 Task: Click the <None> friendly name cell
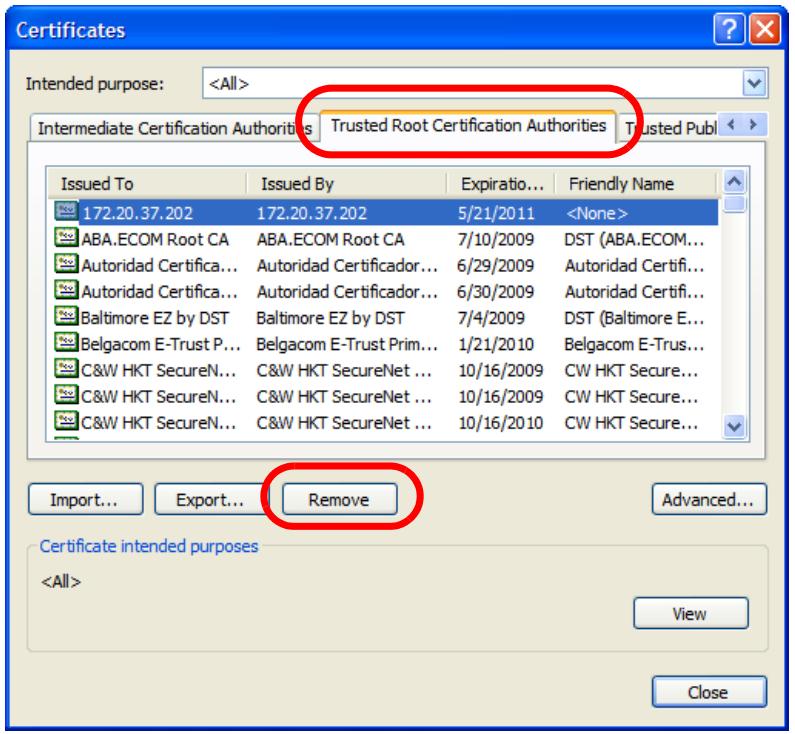[597, 213]
